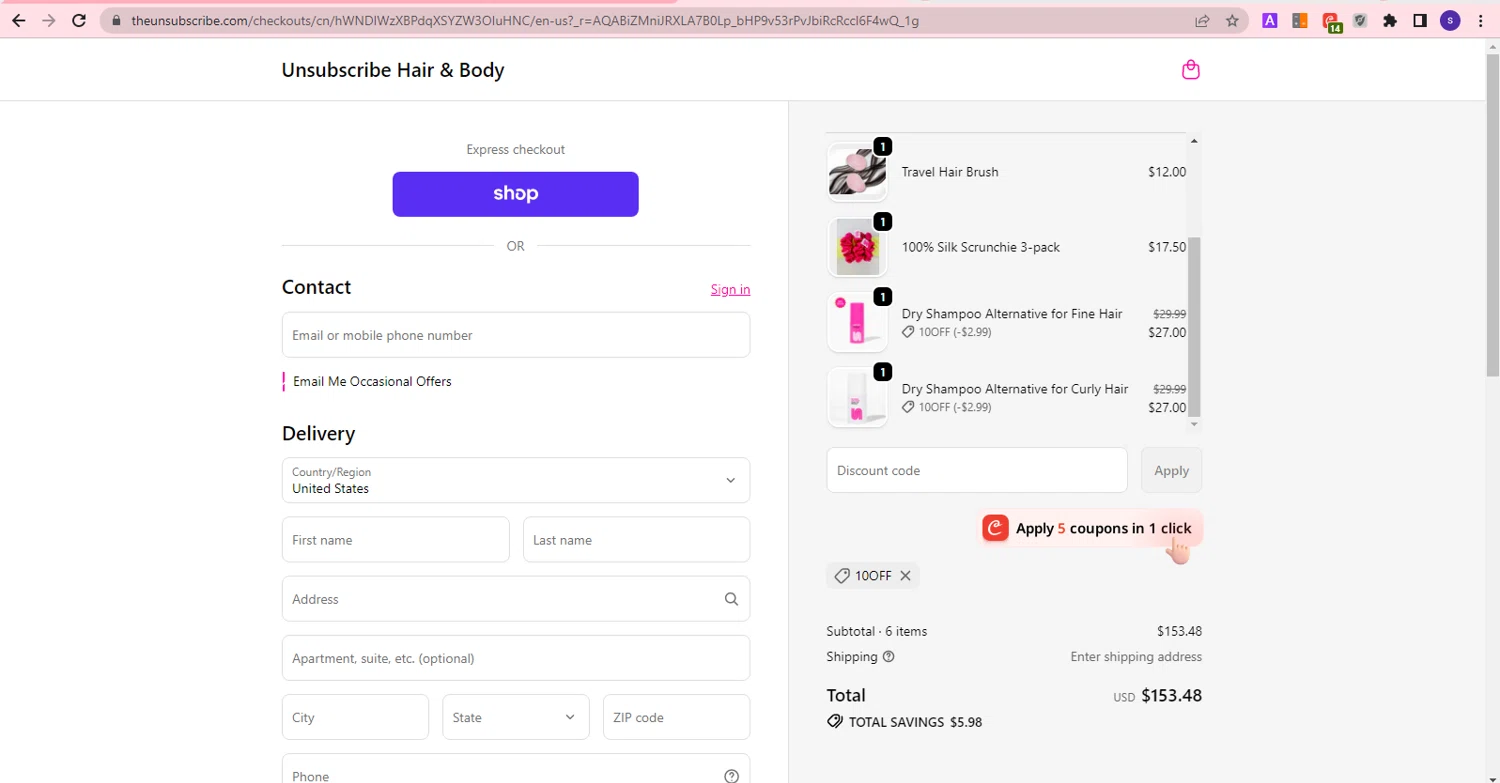Click the 'Travel Hair Brush' product name
Screen dimensions: 1500x783
pos(950,172)
